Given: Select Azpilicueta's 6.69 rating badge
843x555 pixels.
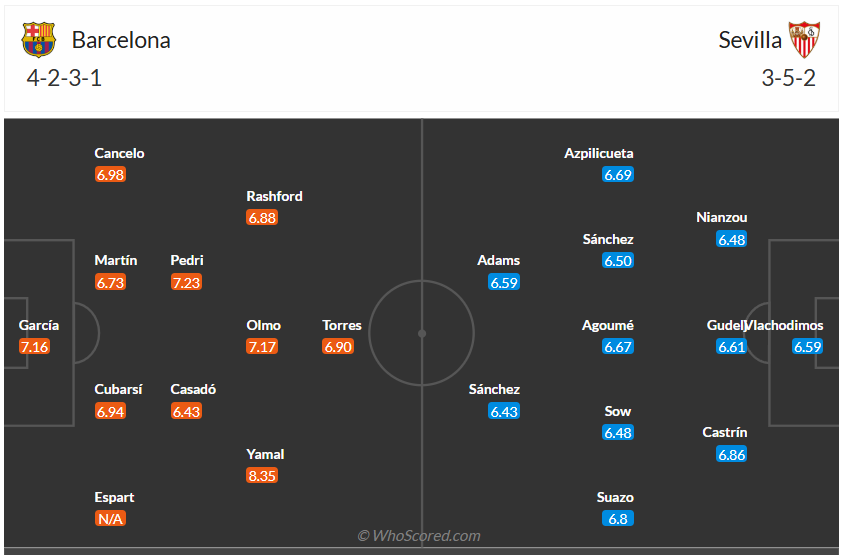Looking at the screenshot, I should pos(618,175).
